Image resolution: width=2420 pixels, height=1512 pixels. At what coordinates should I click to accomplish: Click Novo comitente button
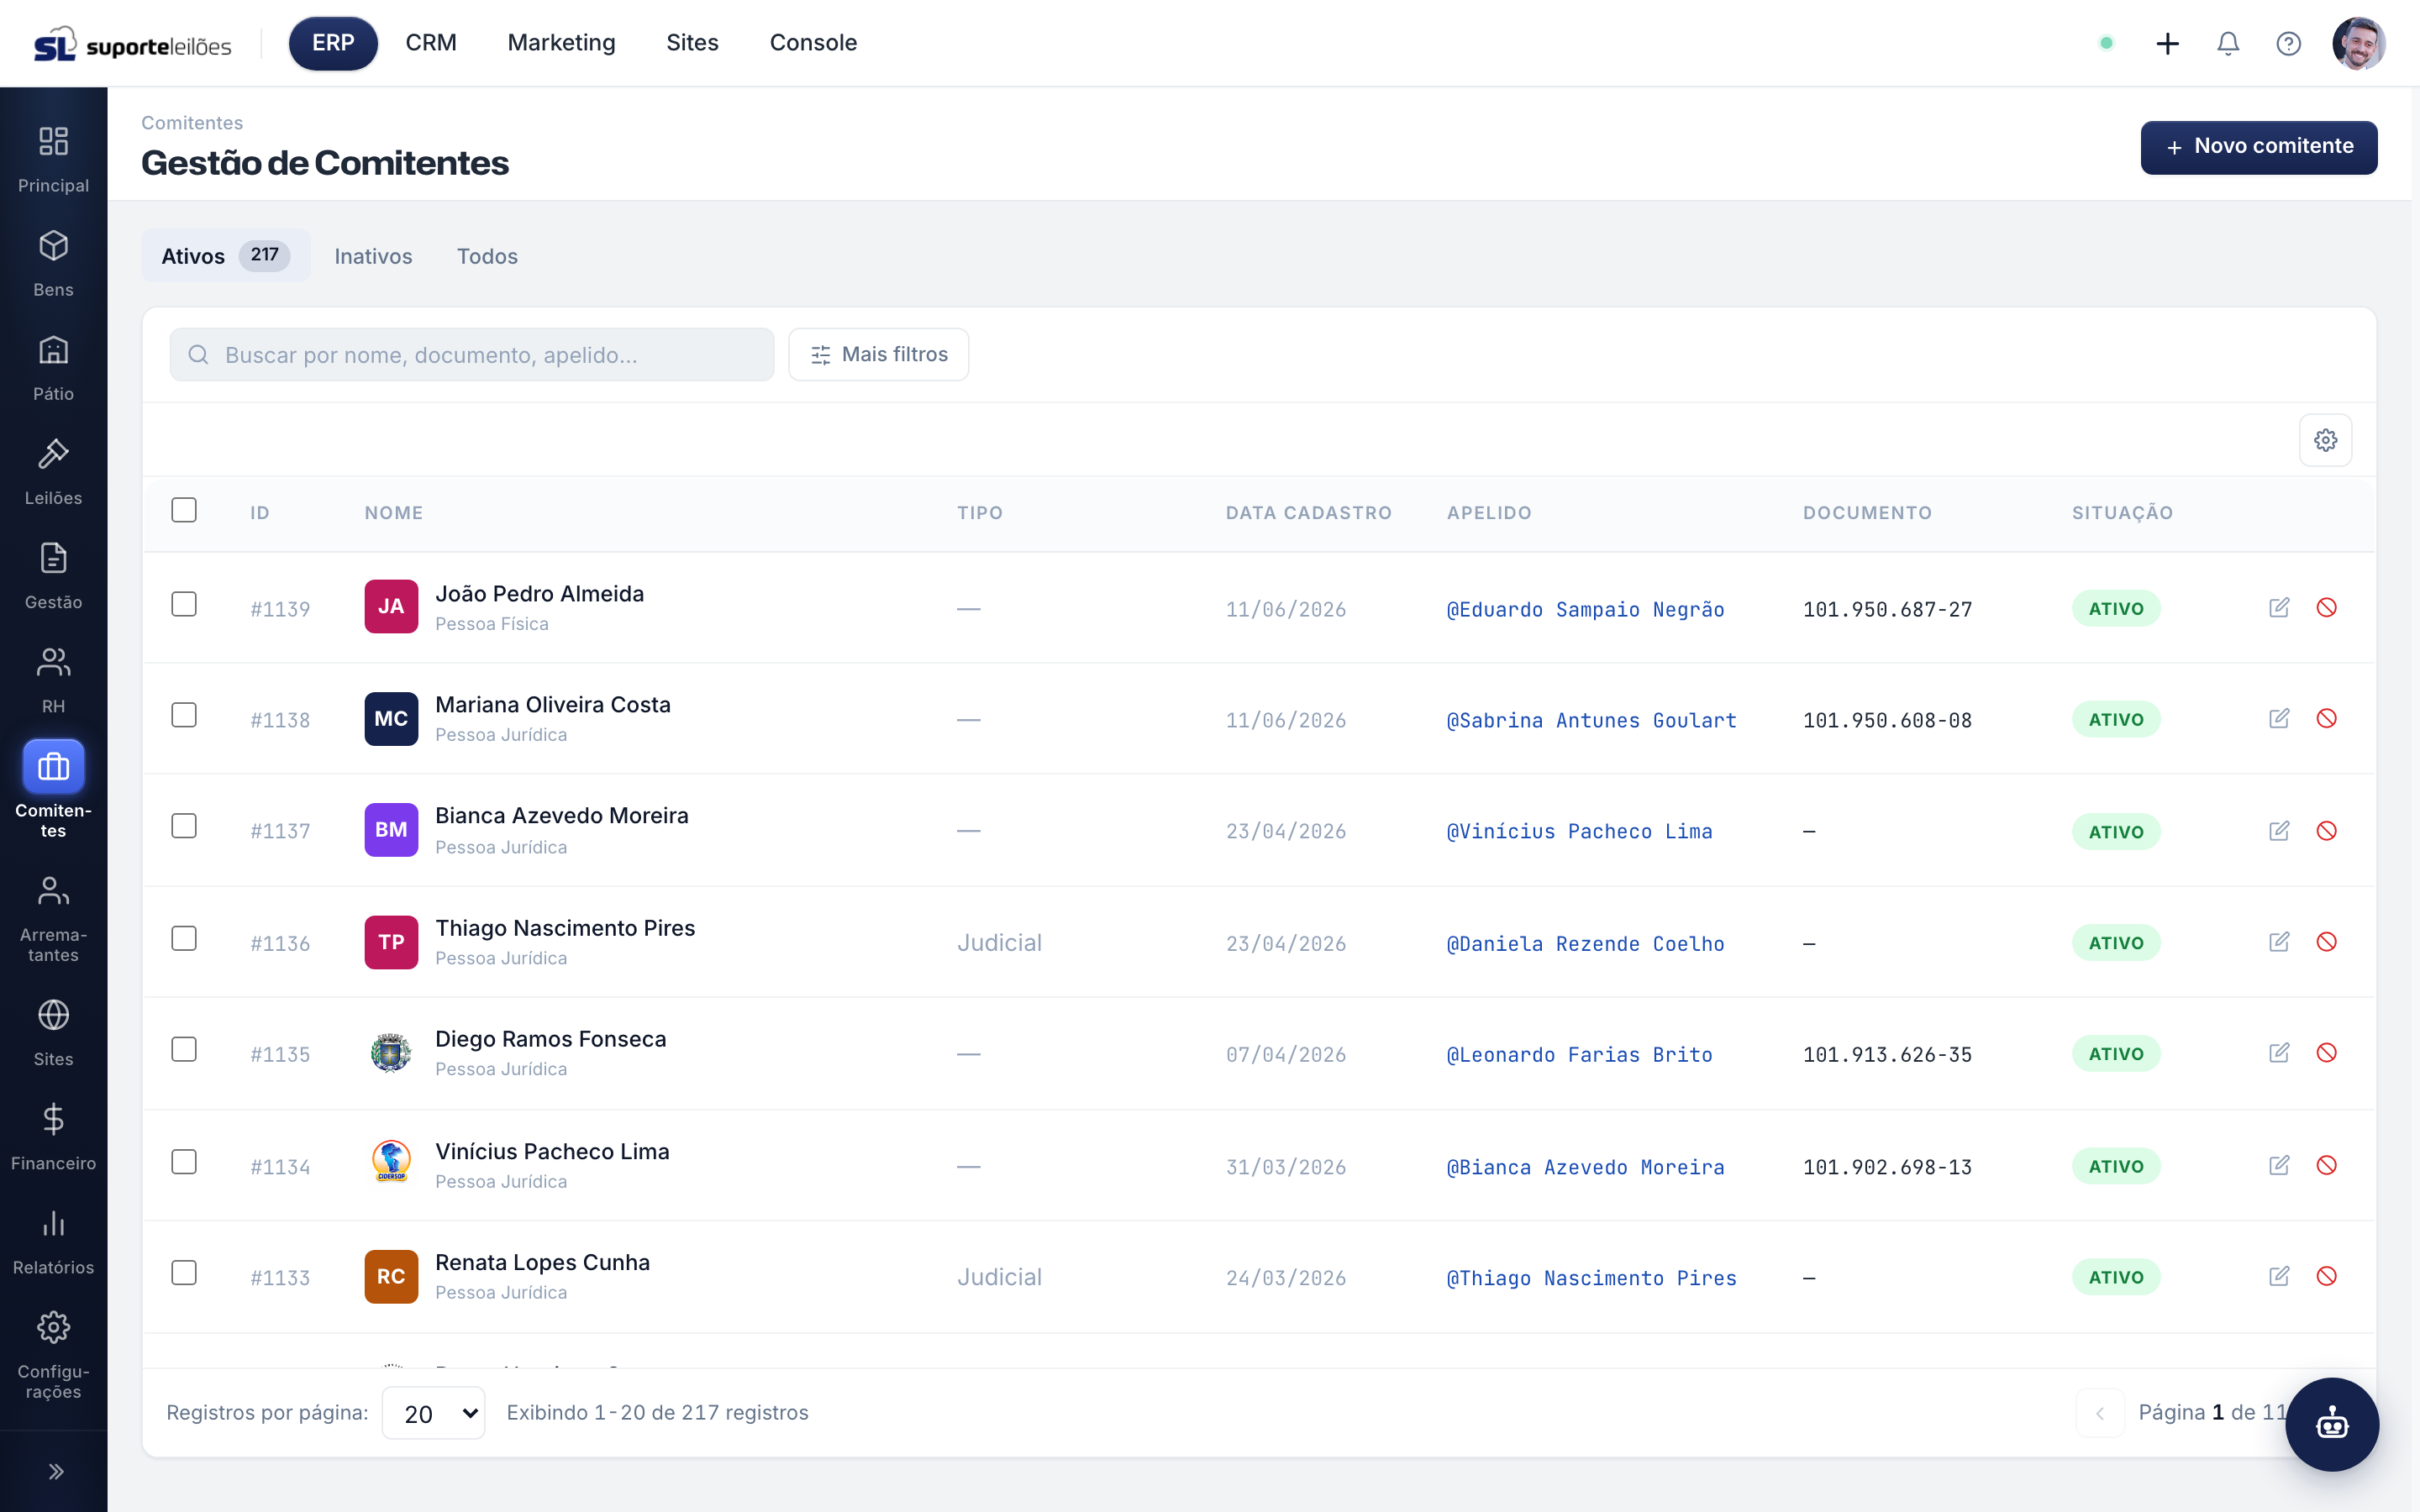2258,147
